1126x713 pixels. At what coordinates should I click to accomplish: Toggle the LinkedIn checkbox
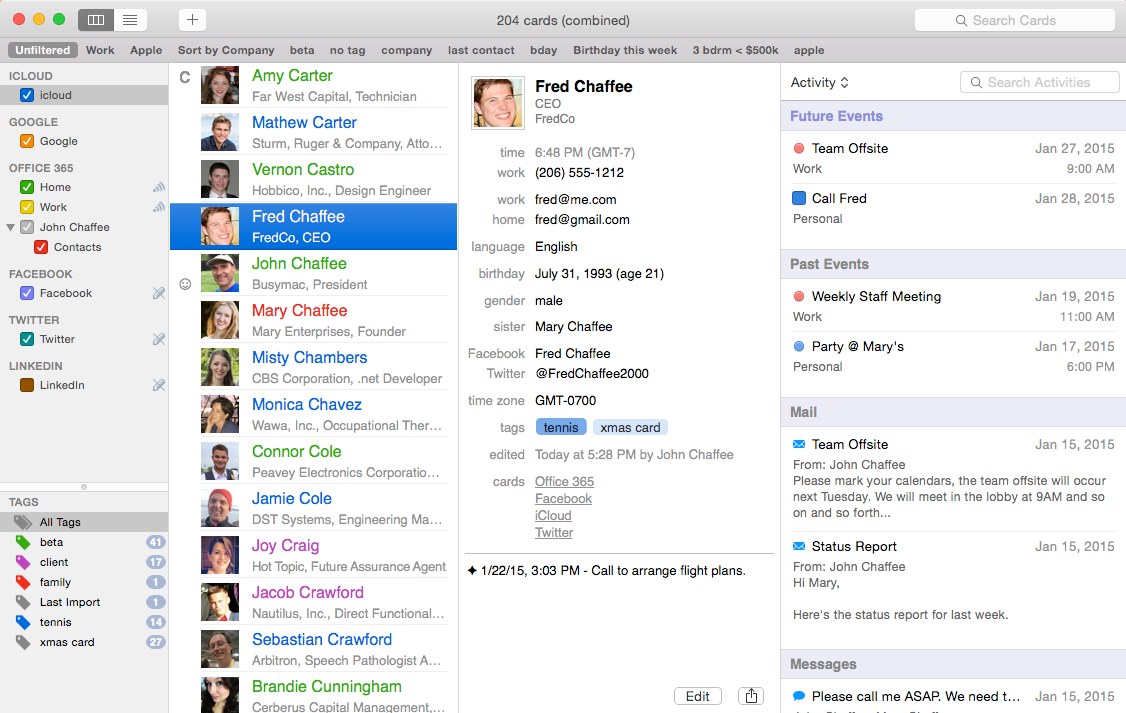tap(27, 385)
